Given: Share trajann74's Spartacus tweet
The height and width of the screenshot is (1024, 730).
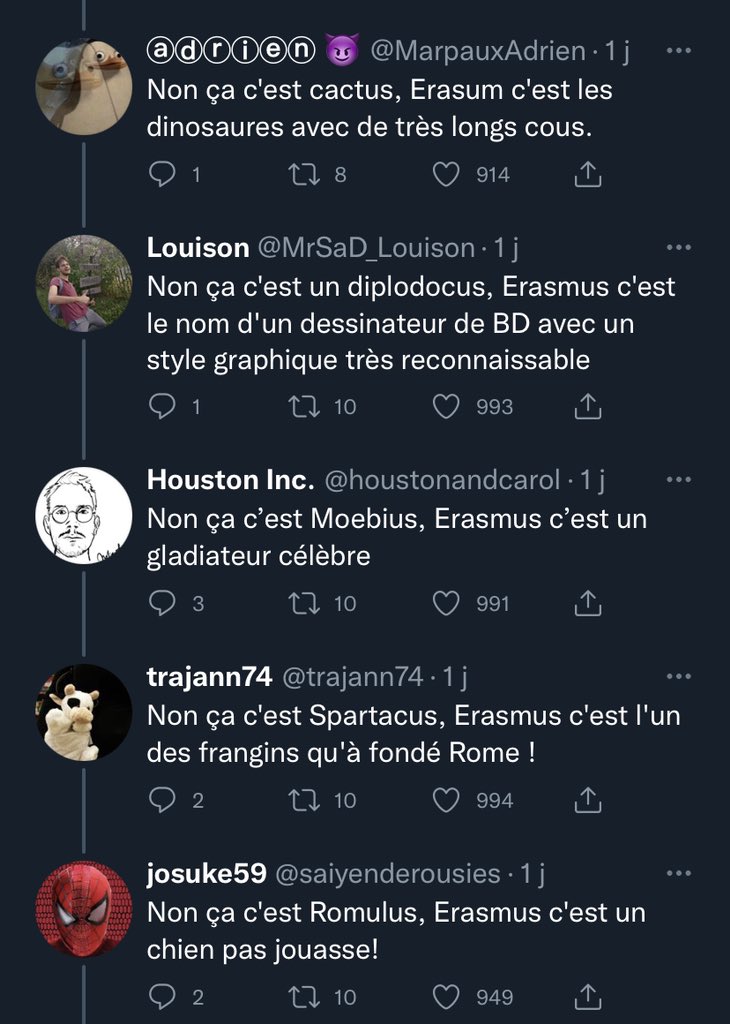Looking at the screenshot, I should [x=589, y=800].
